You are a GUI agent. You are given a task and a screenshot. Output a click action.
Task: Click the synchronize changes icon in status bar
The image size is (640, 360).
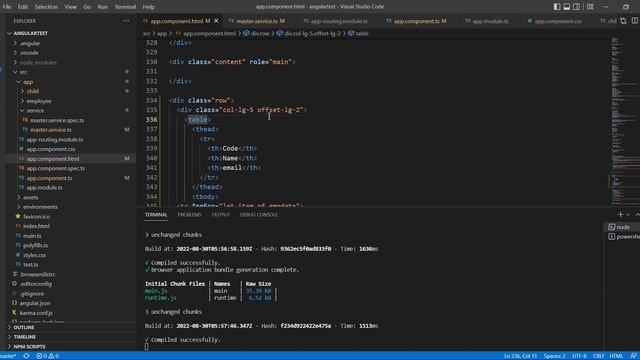[x=27, y=356]
